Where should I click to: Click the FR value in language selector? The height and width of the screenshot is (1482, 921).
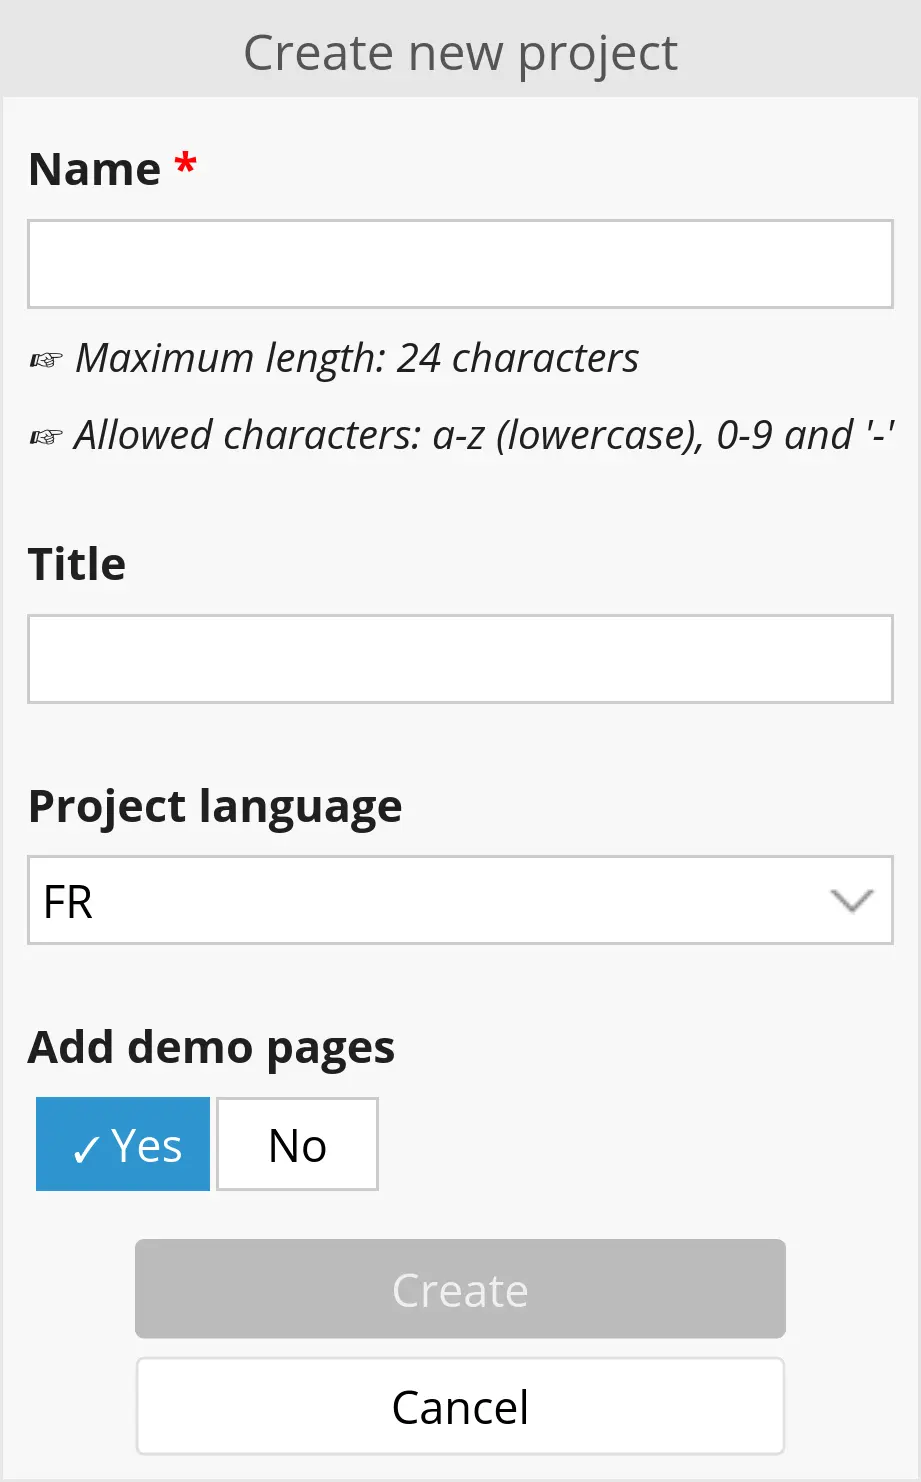click(69, 902)
